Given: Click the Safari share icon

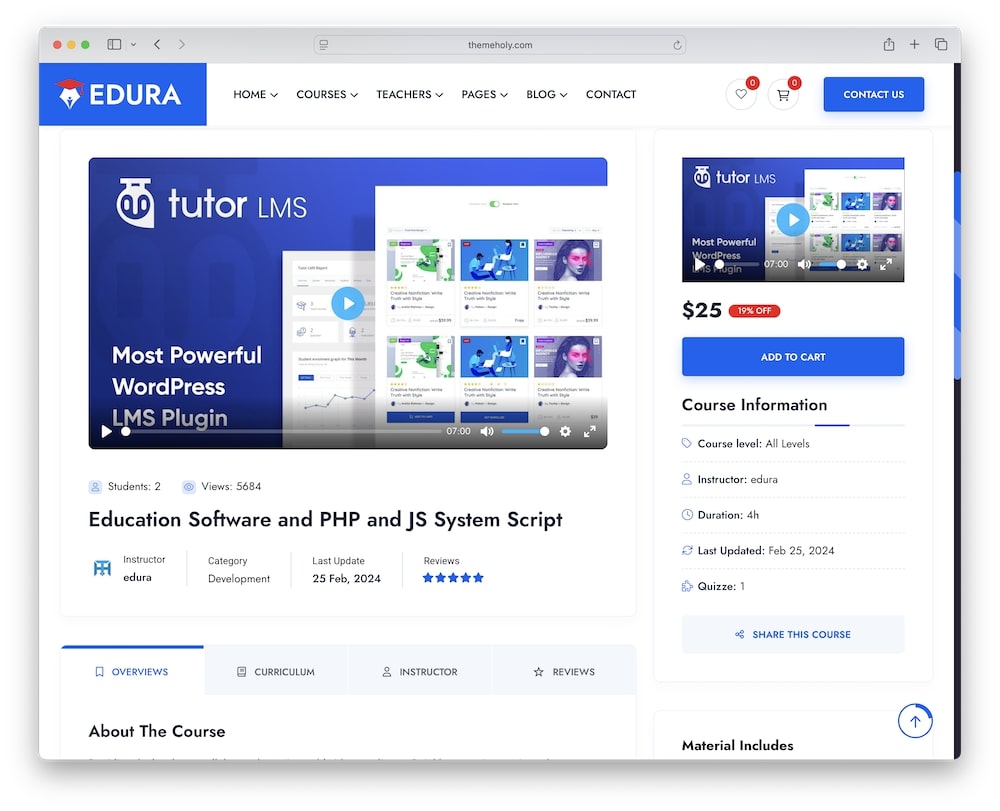Looking at the screenshot, I should tap(888, 44).
